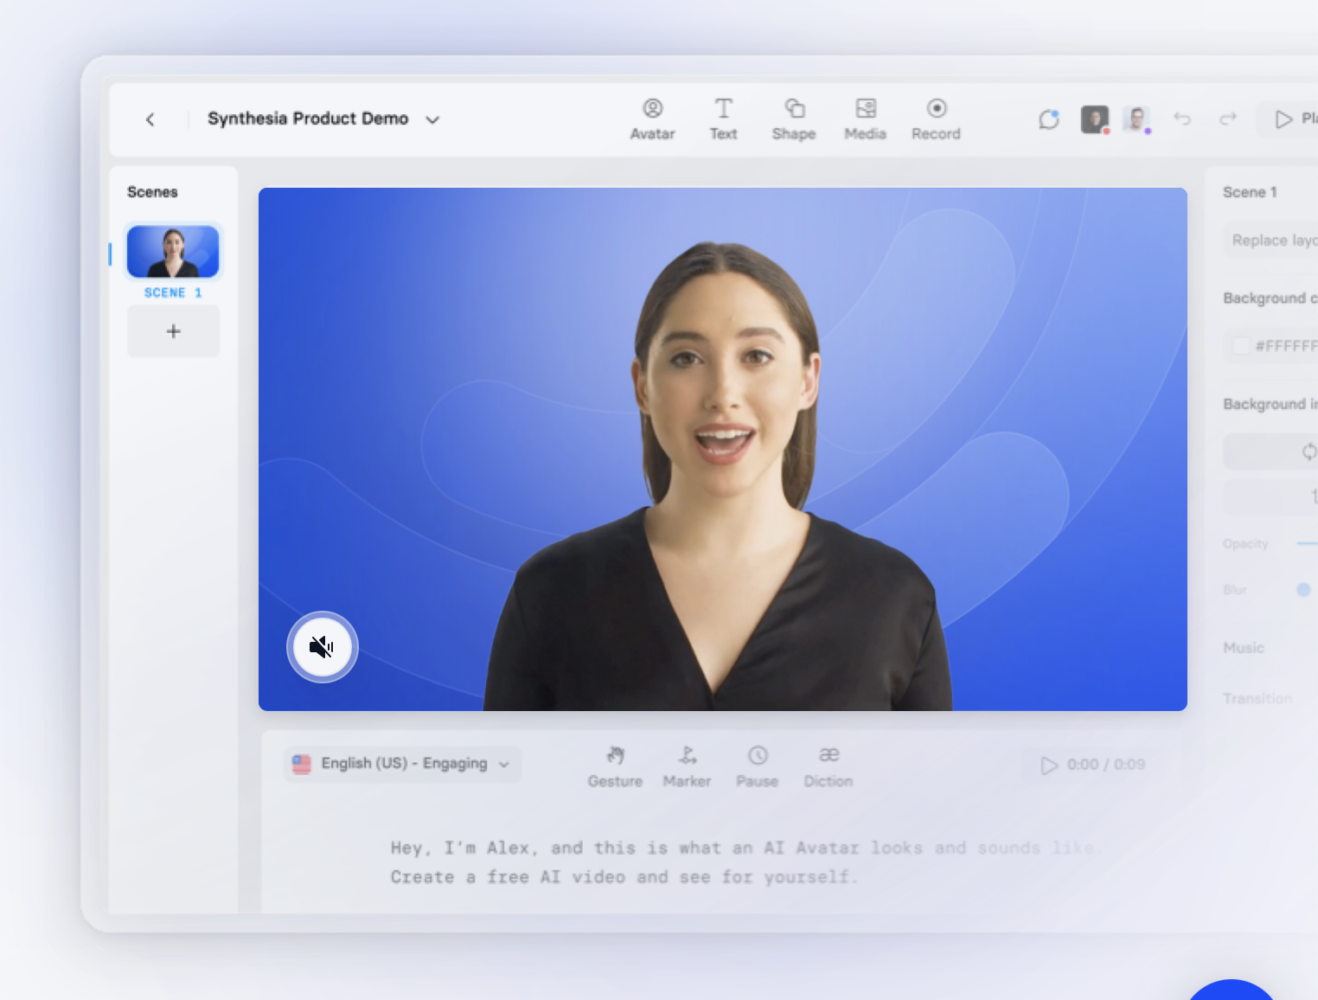Click the Replace layout field
Screen dimensions: 1318x1000
point(1272,241)
